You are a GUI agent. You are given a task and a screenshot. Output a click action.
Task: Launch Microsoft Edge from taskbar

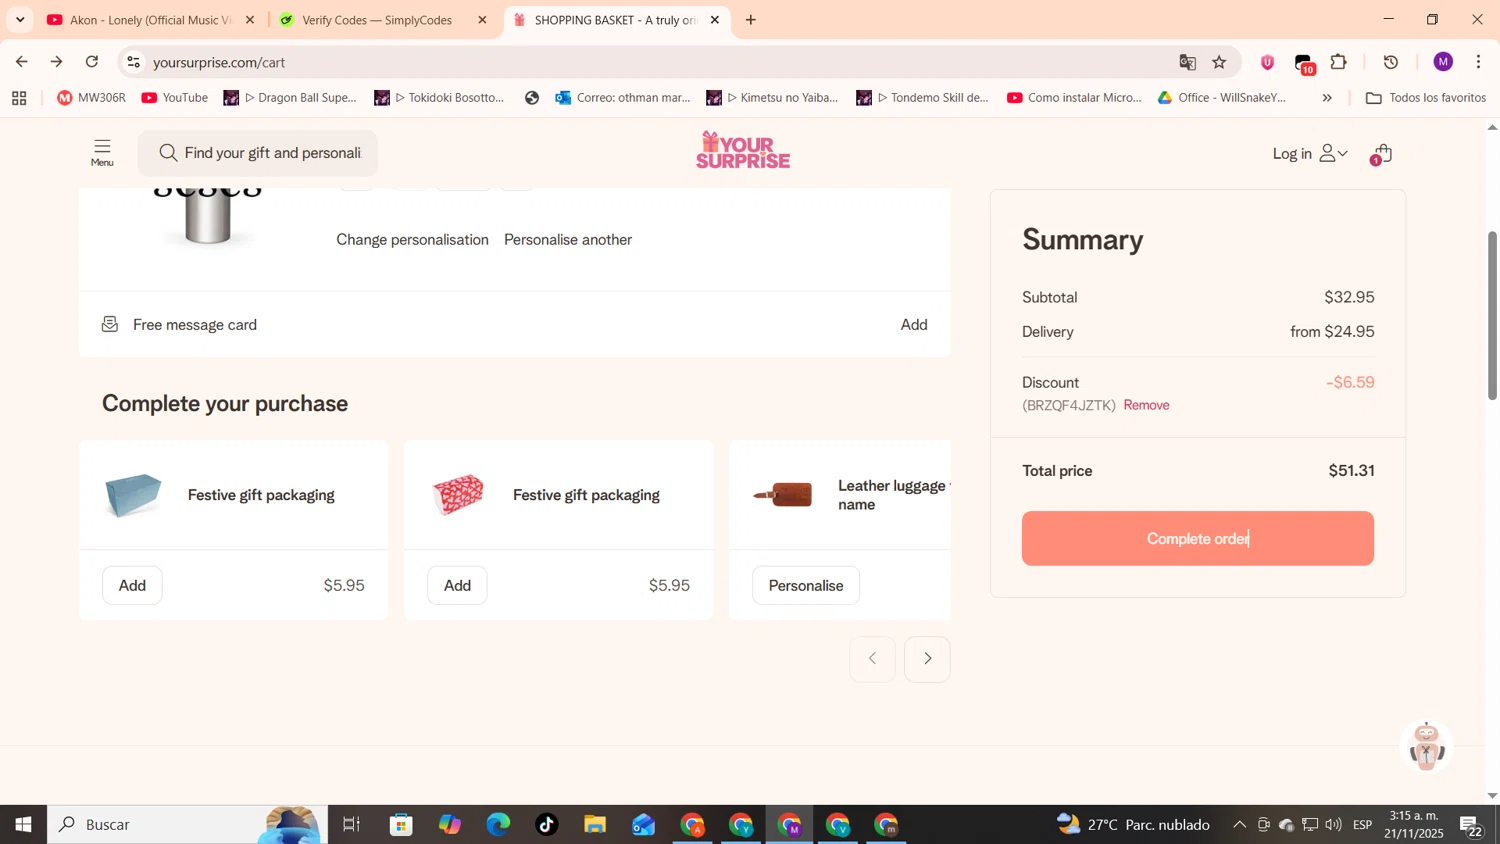[x=498, y=825]
